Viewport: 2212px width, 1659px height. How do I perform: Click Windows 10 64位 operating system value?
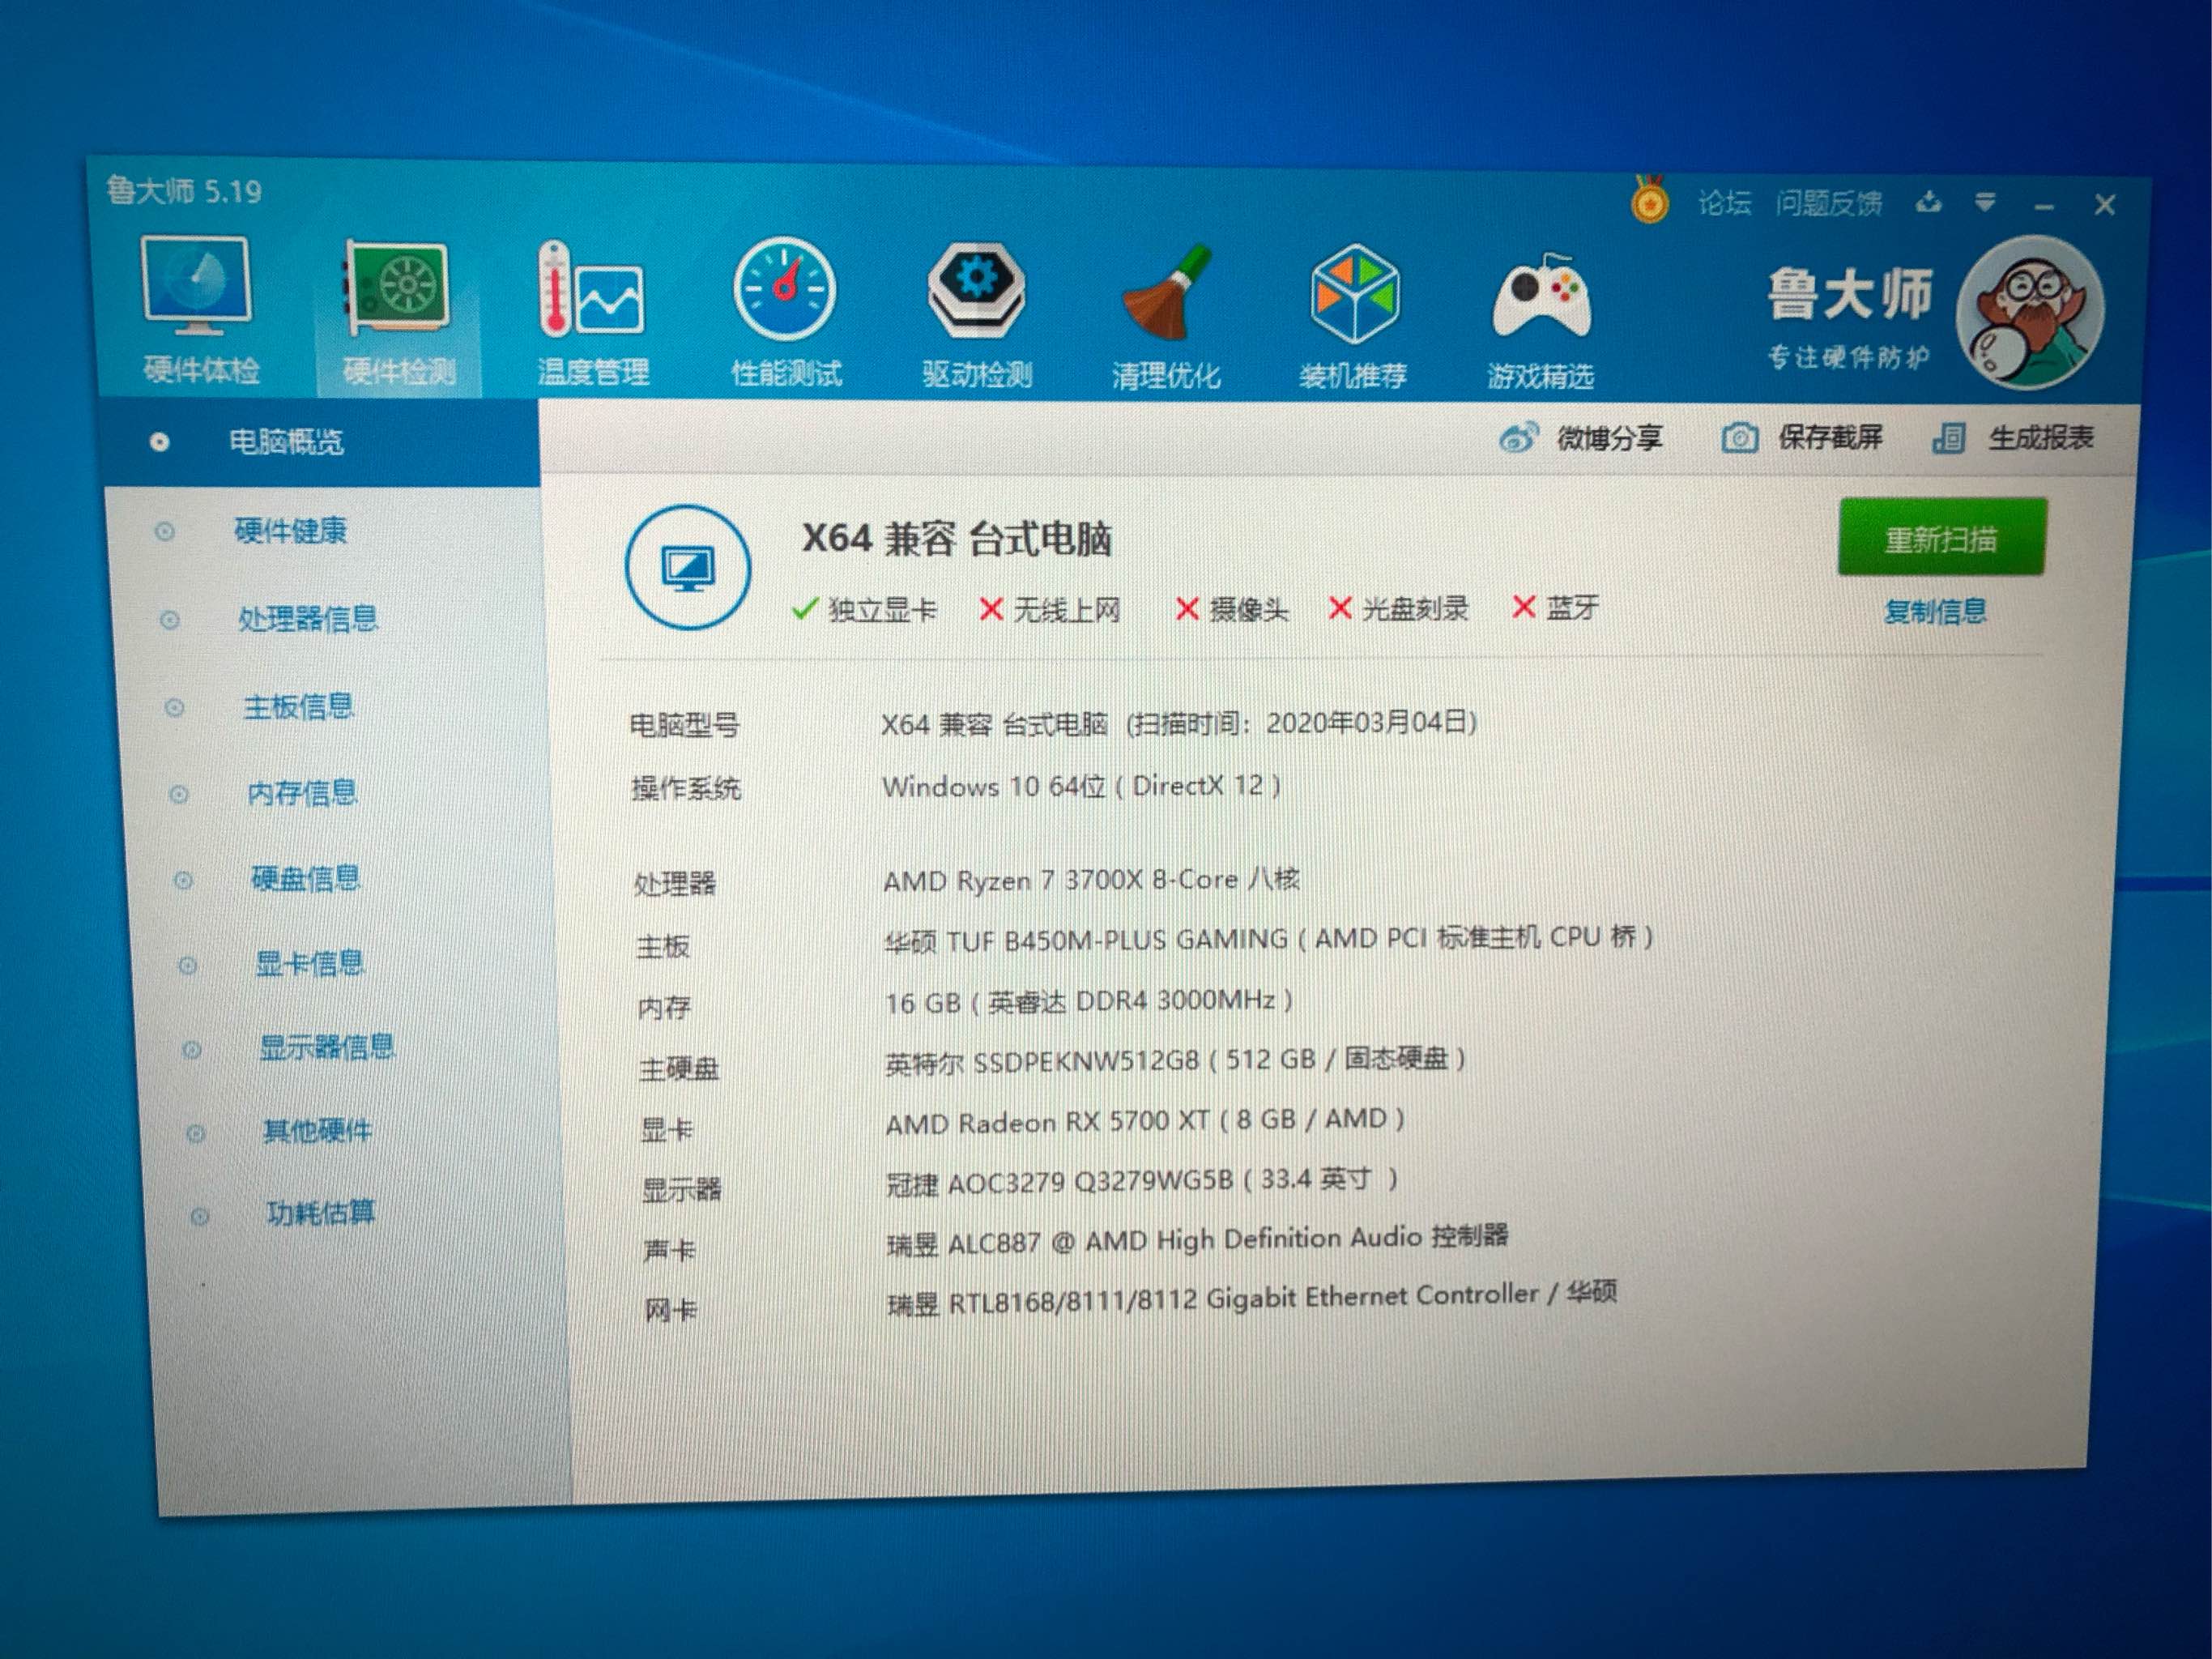[x=1081, y=786]
